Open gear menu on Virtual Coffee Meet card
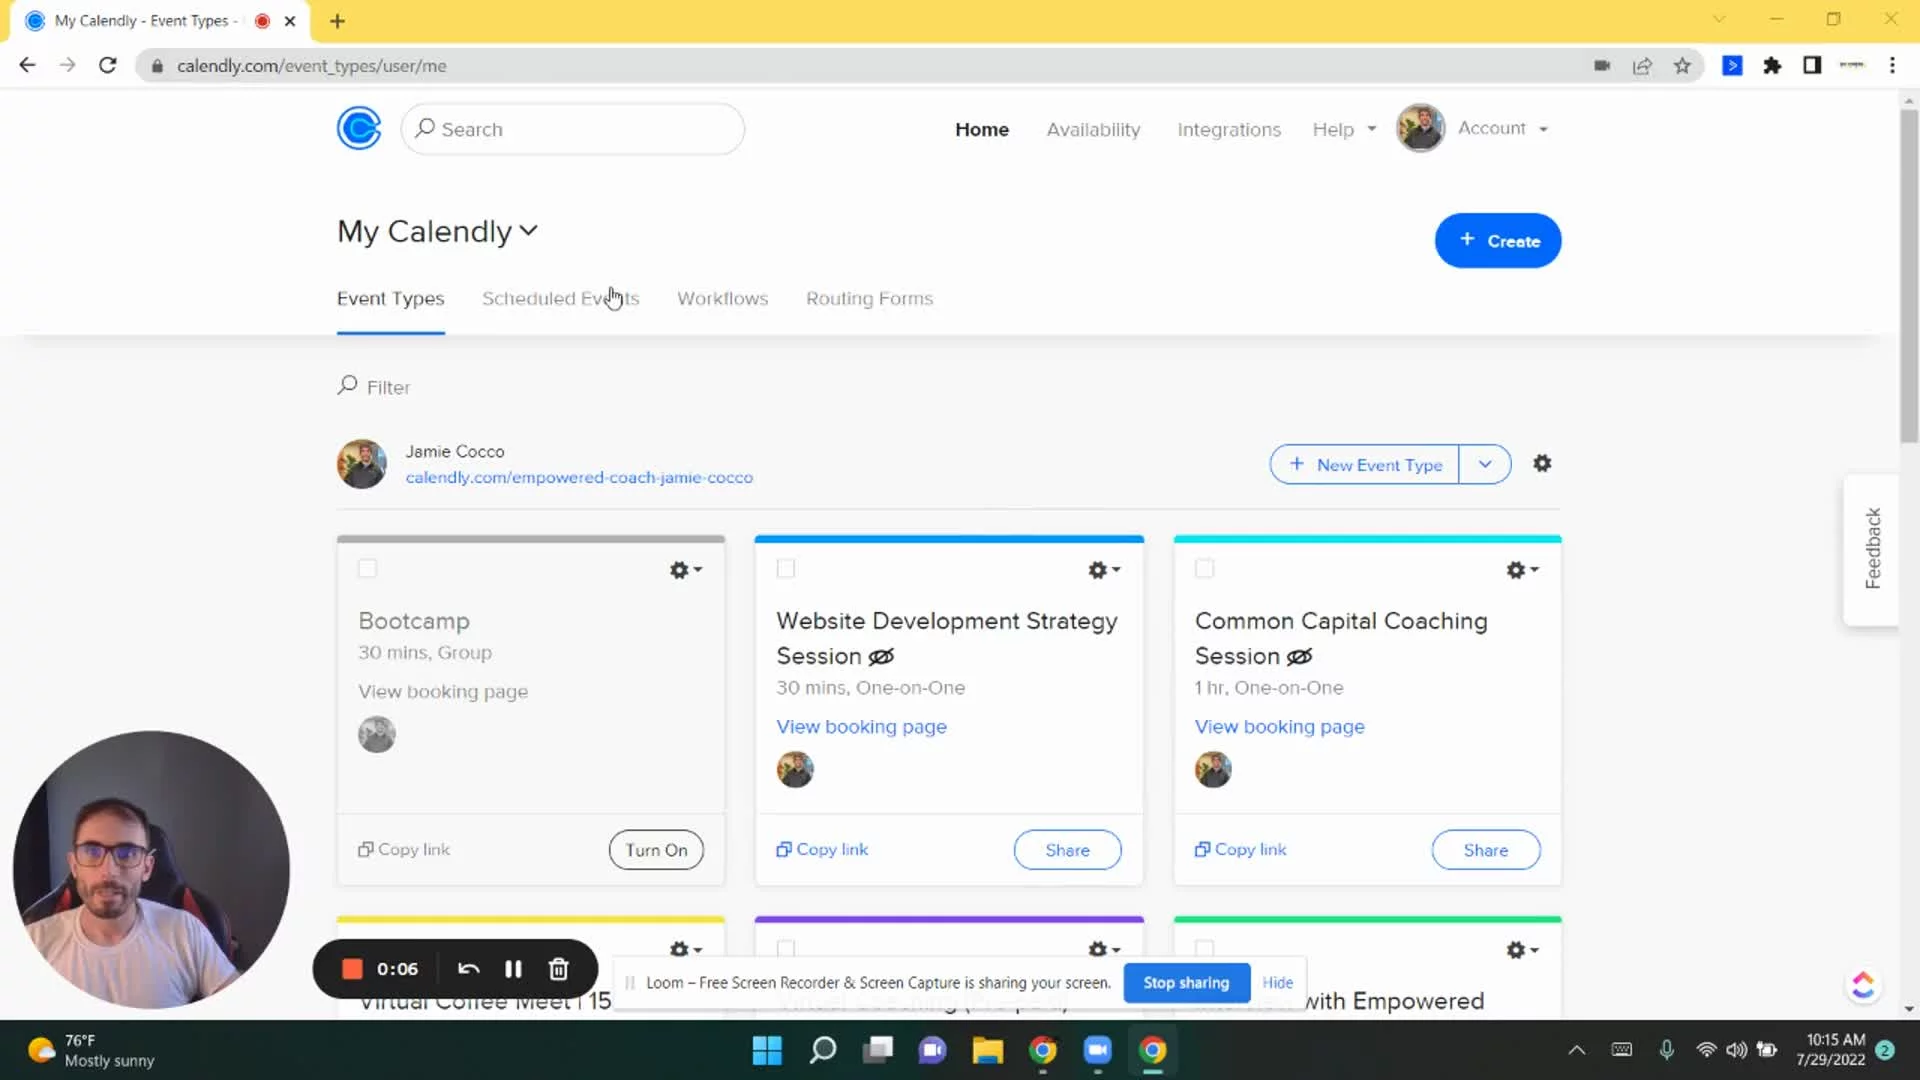This screenshot has height=1080, width=1920. coord(686,949)
